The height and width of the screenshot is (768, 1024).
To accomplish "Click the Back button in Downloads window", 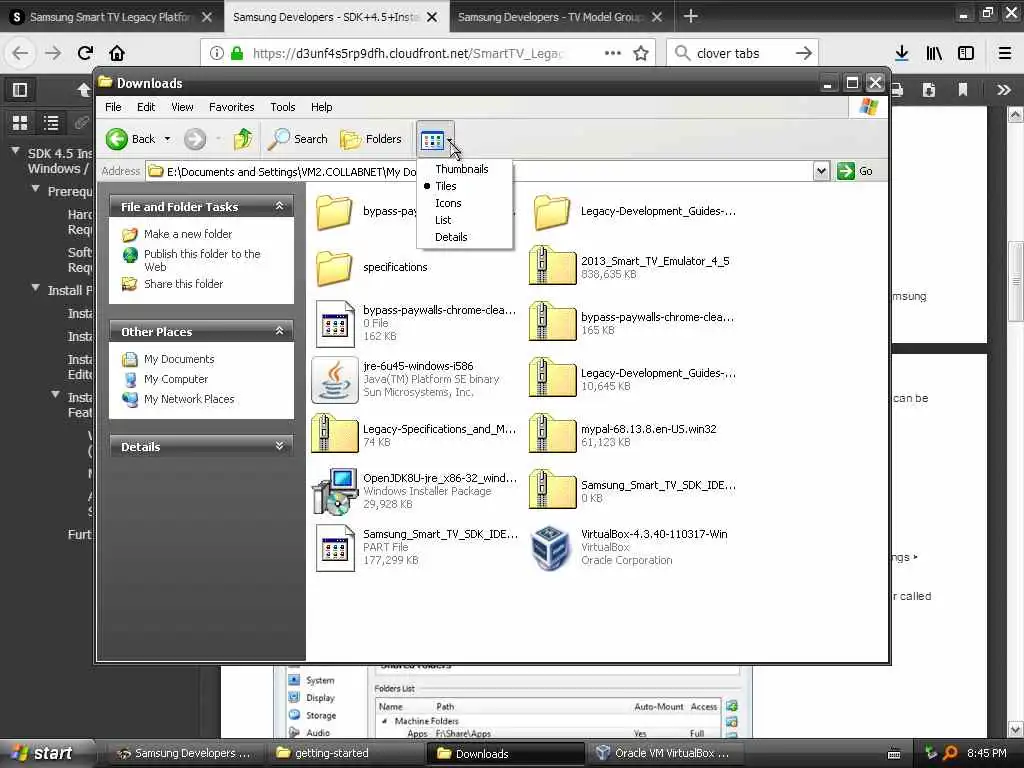I will [x=131, y=138].
